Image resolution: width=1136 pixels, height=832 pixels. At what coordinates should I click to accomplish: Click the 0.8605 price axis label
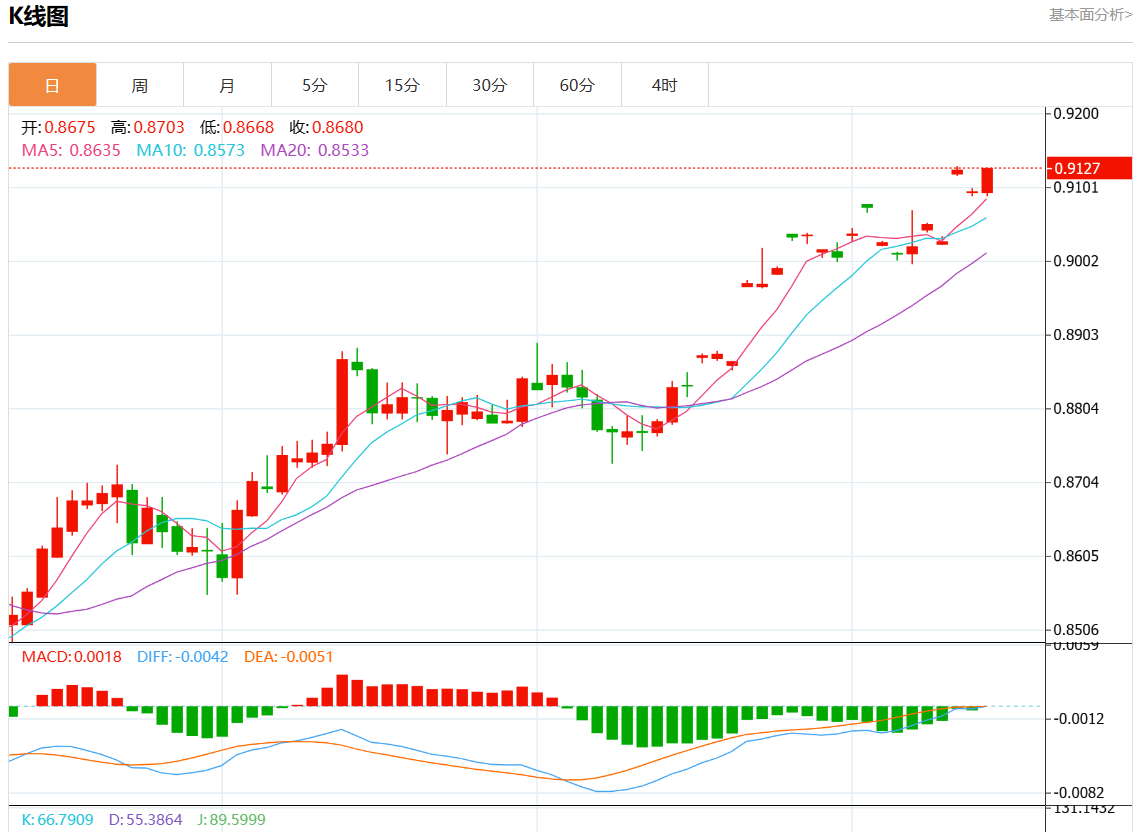point(1076,557)
